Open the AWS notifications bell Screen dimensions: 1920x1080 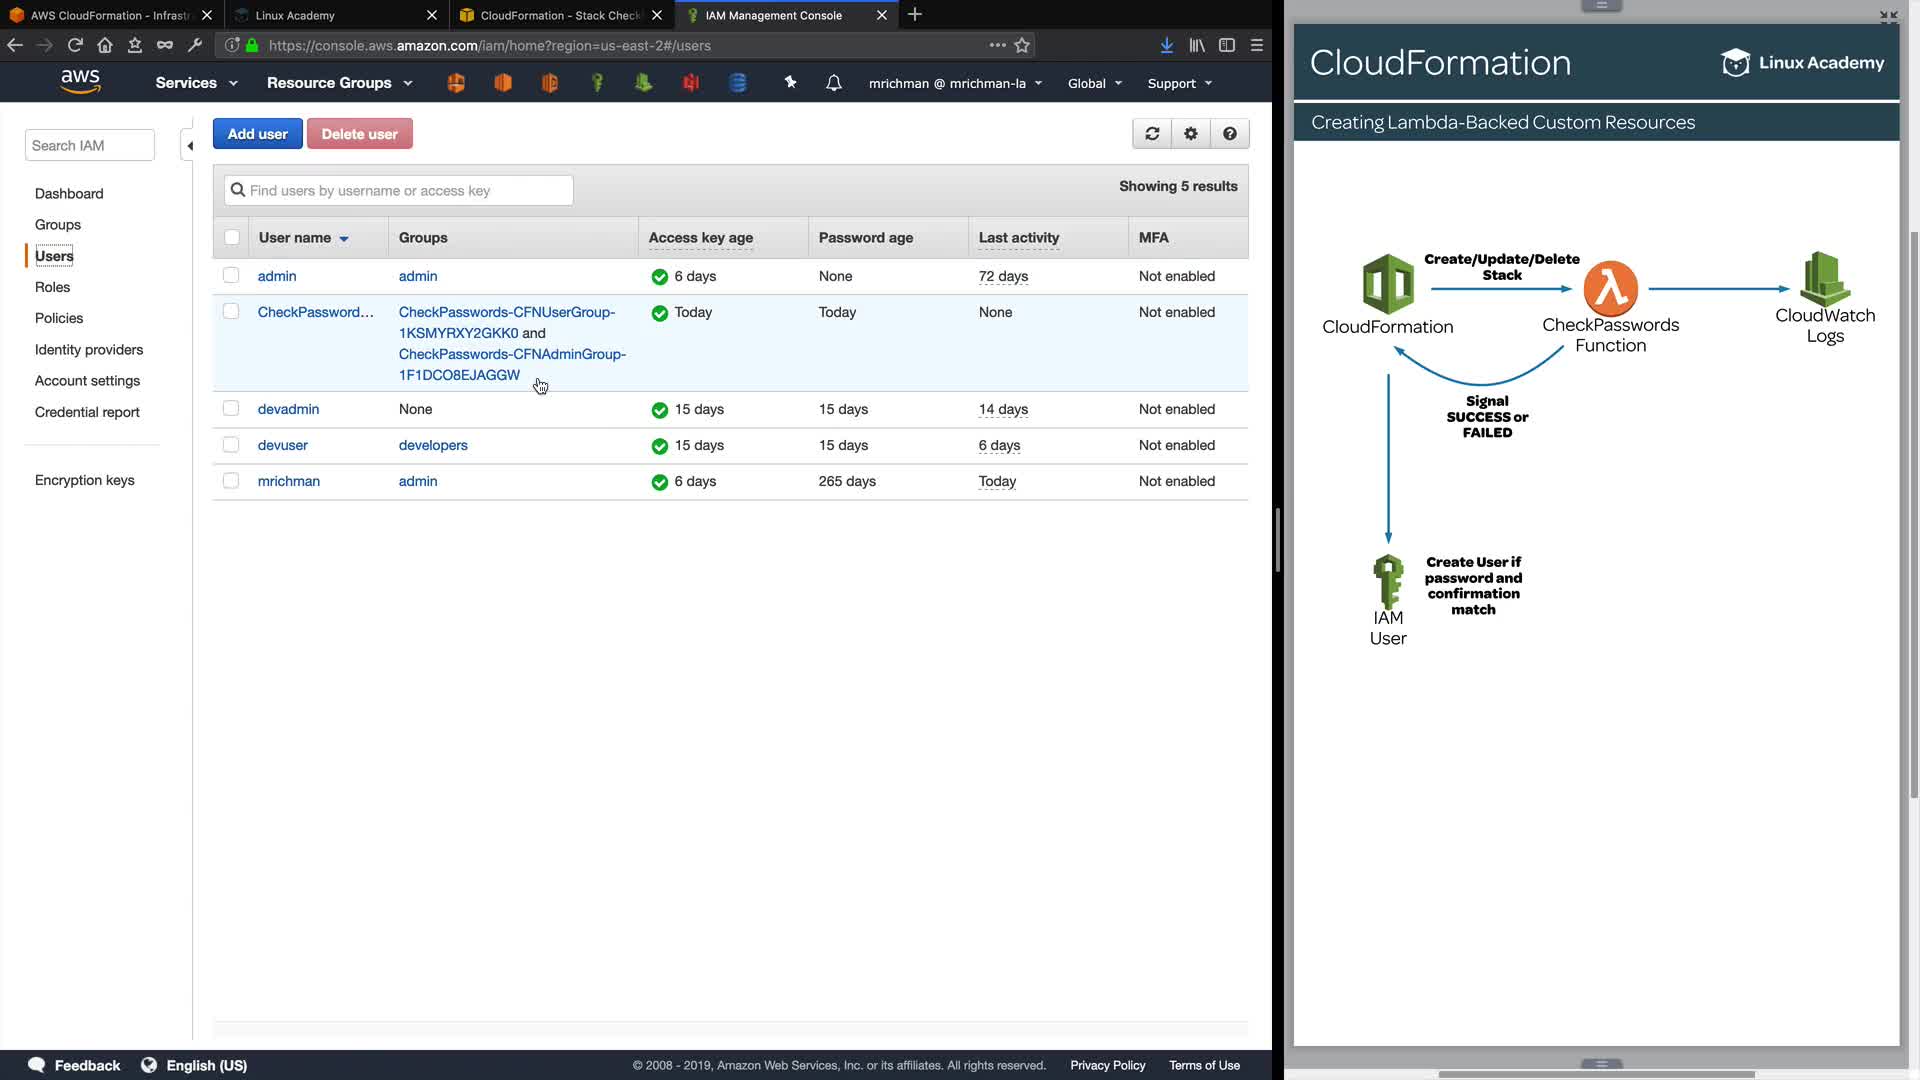coord(834,83)
